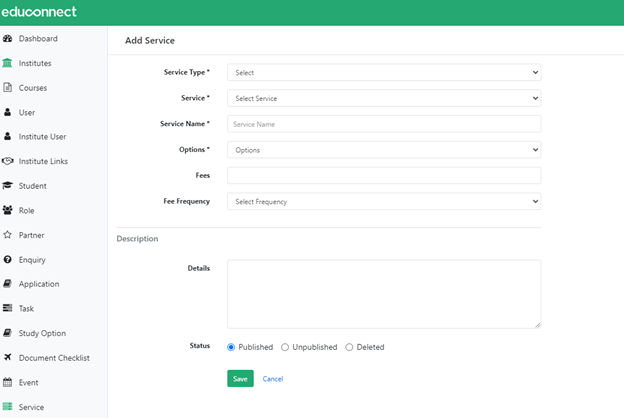Image resolution: width=624 pixels, height=418 pixels.
Task: Click the Application book icon
Action: [7, 283]
